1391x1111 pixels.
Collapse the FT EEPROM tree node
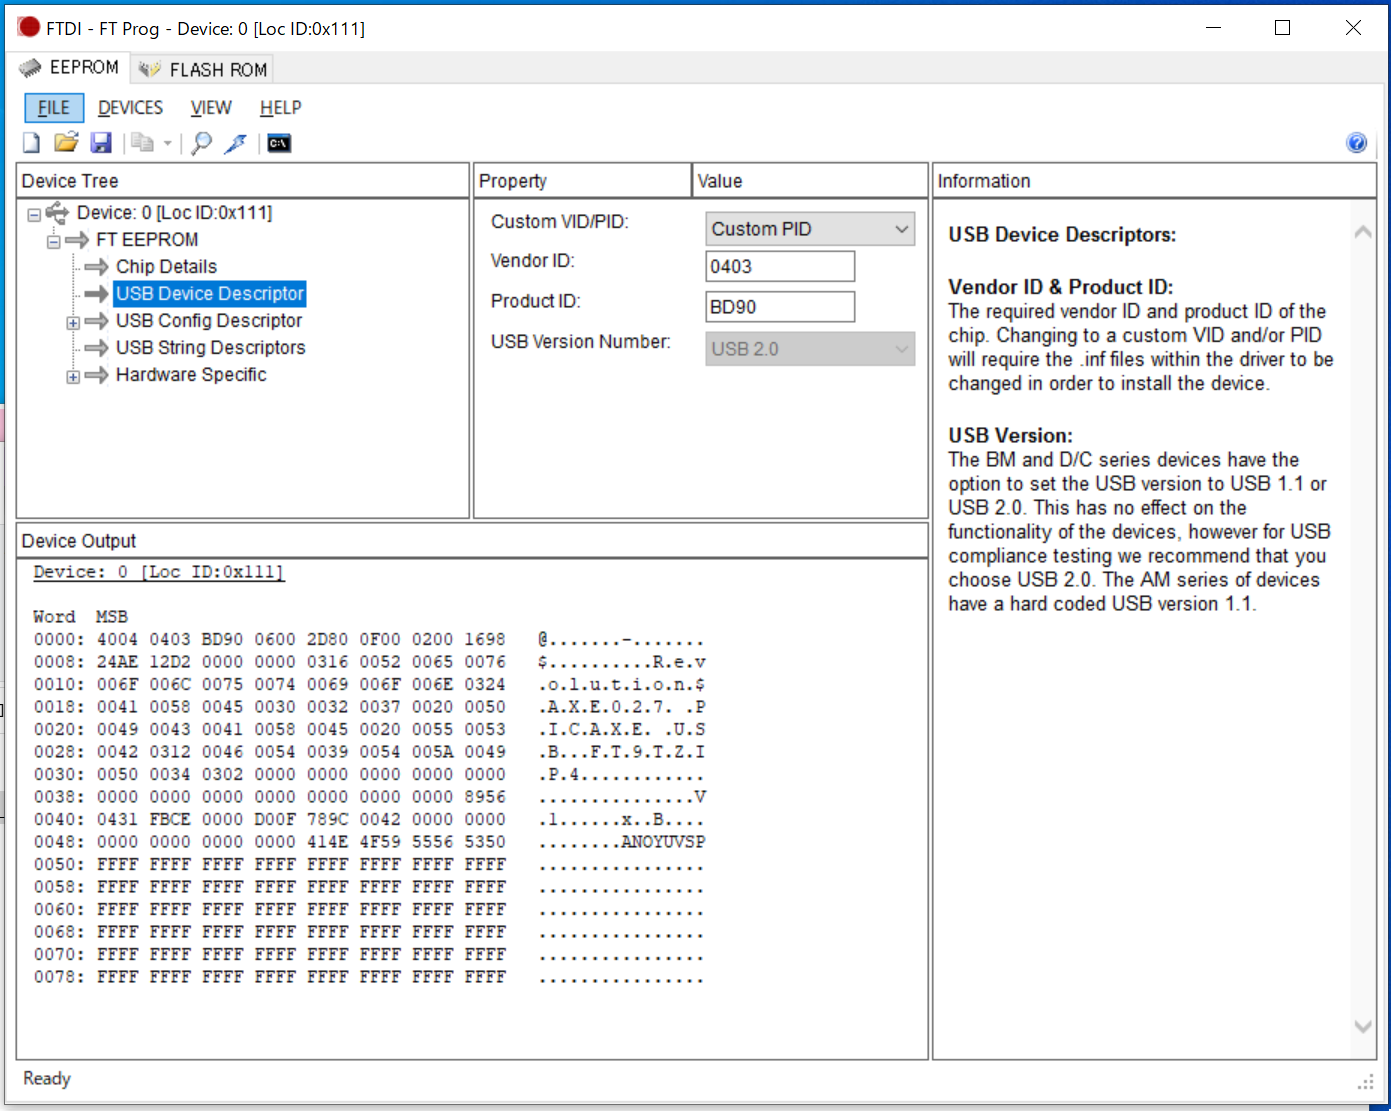tap(54, 241)
